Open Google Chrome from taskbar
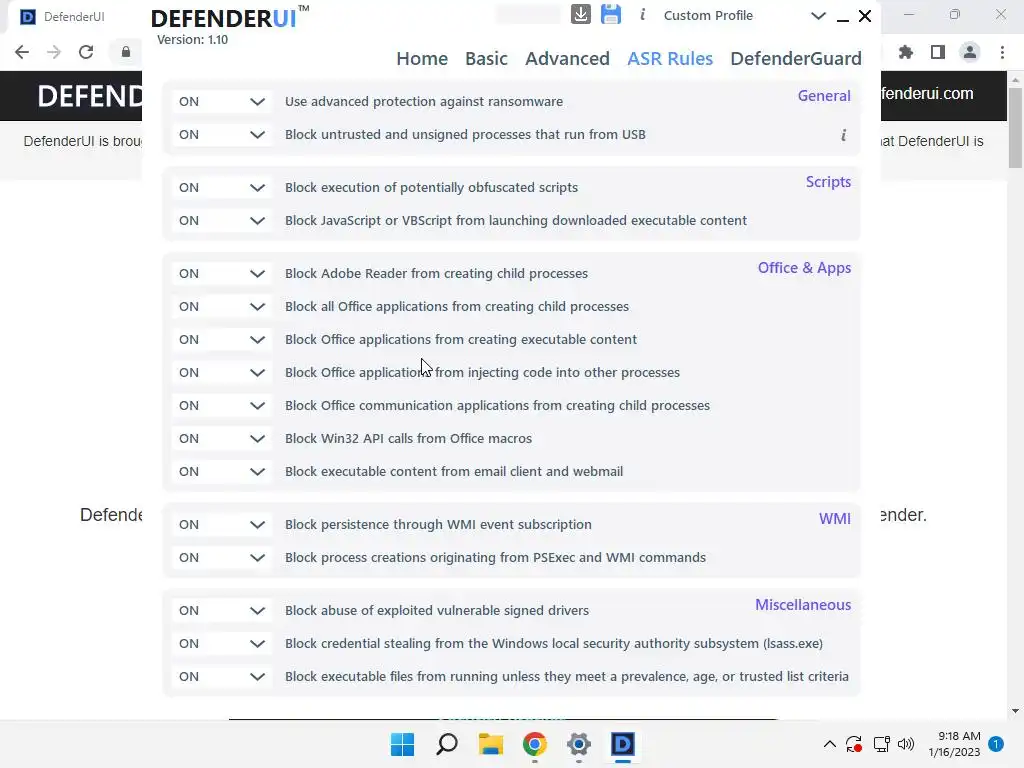This screenshot has width=1024, height=768. [x=535, y=744]
